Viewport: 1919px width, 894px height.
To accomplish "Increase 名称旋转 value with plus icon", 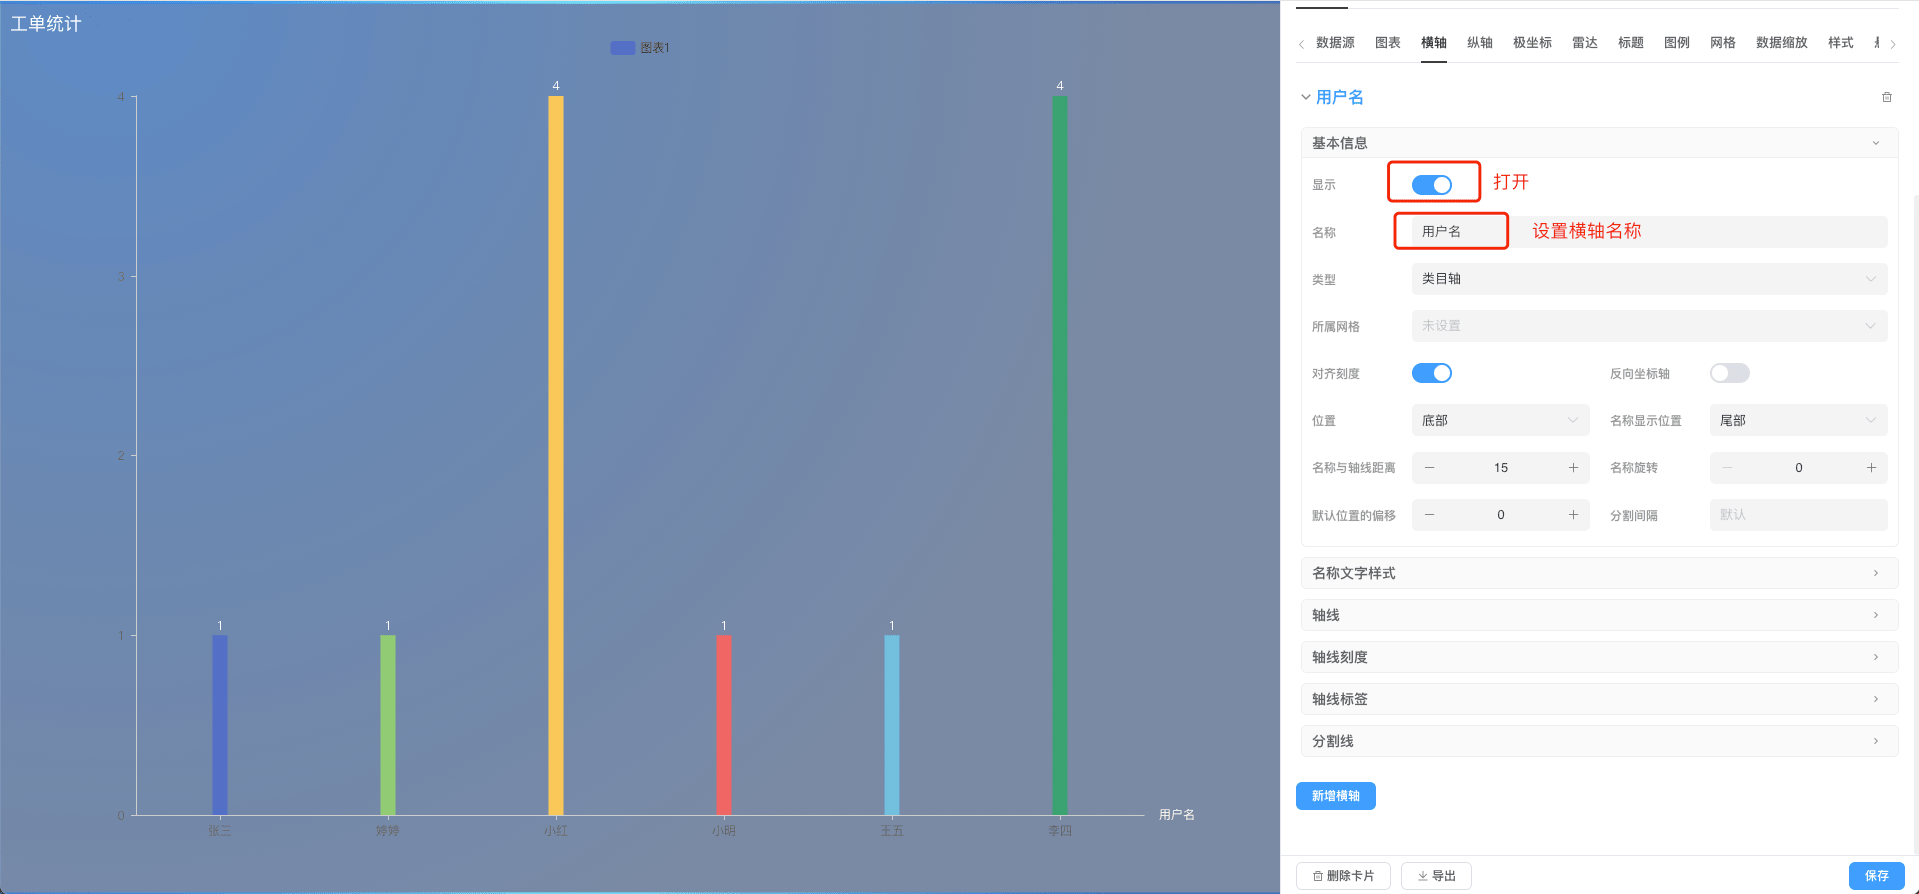I will (x=1871, y=468).
